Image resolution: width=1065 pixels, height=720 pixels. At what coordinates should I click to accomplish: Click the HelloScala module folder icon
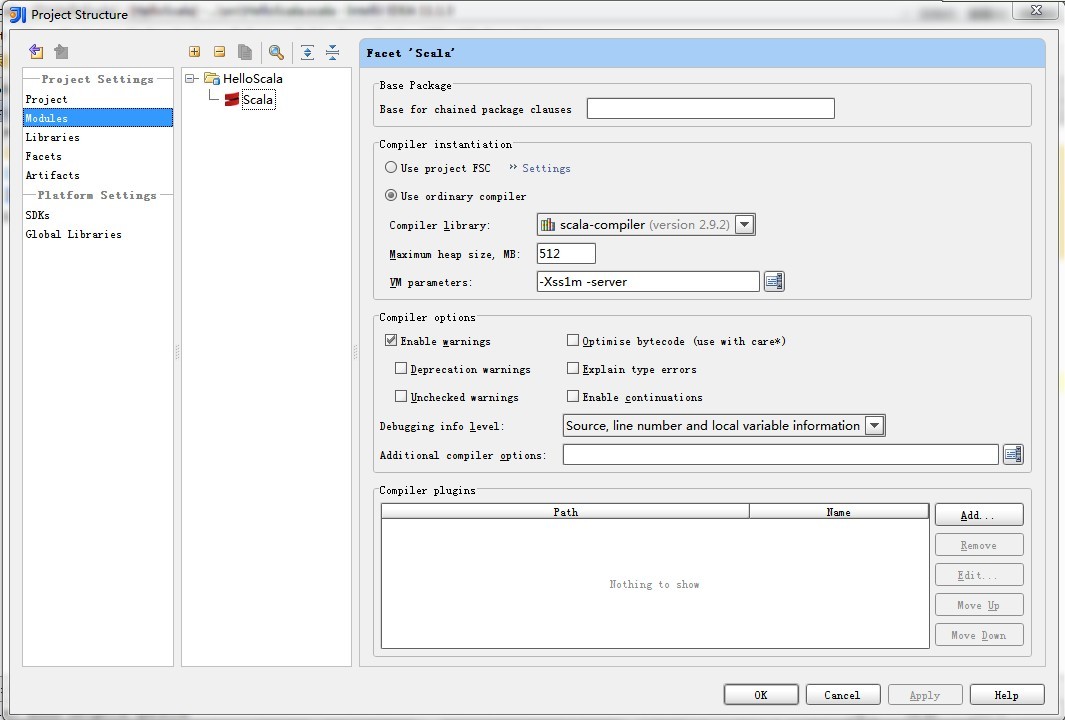point(212,78)
